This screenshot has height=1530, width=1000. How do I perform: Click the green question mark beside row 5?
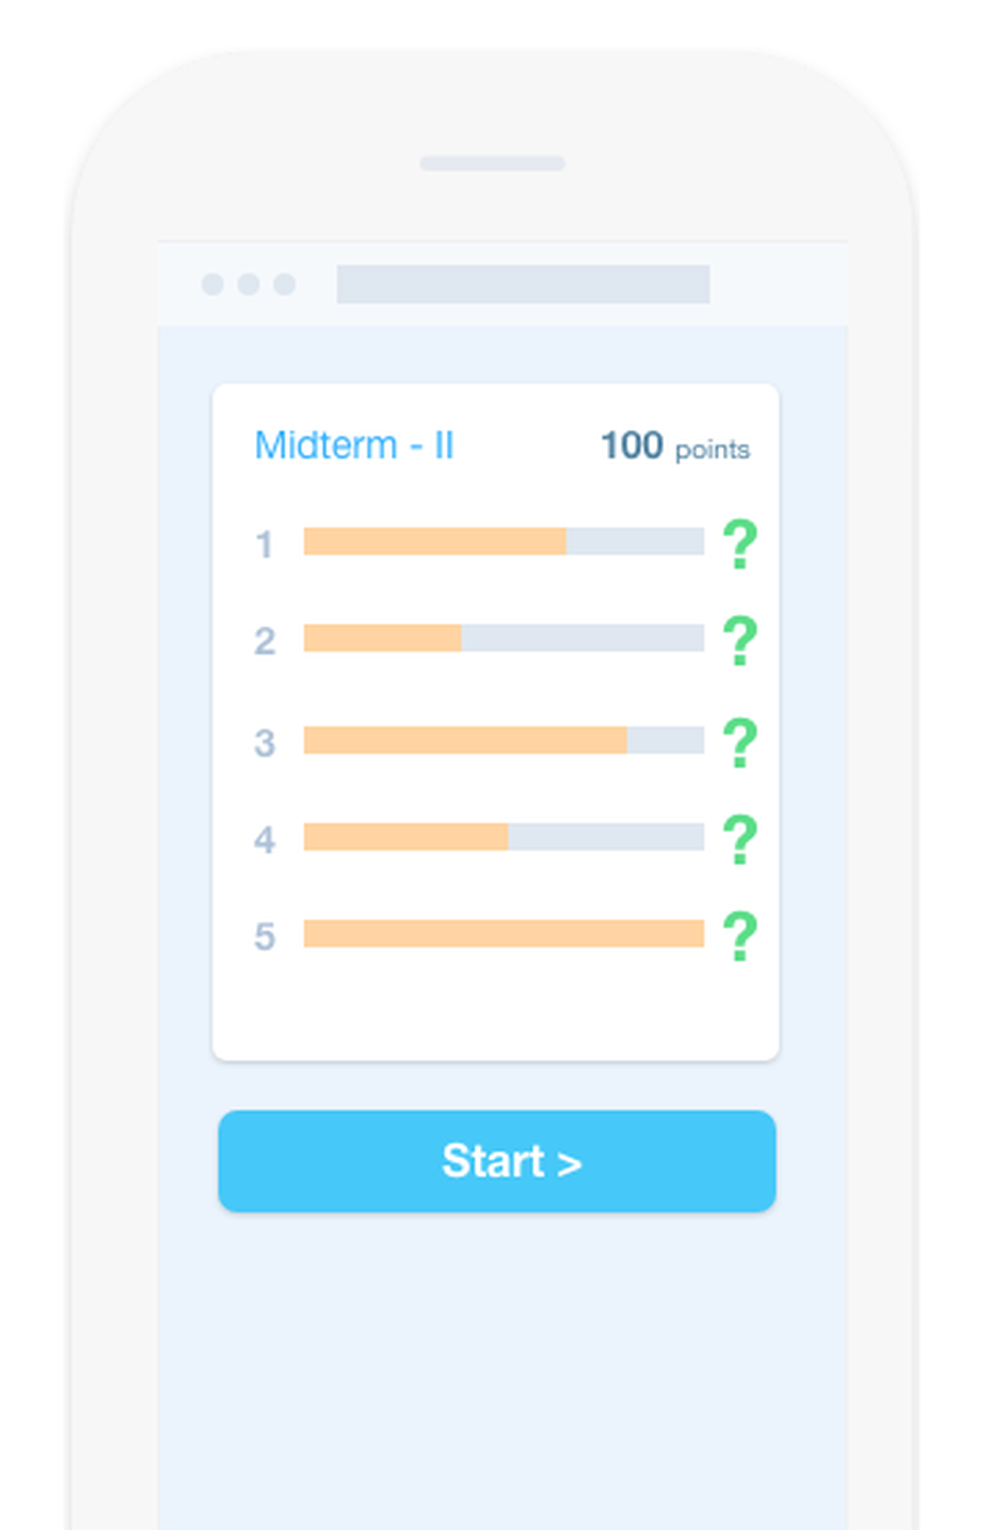tap(740, 935)
